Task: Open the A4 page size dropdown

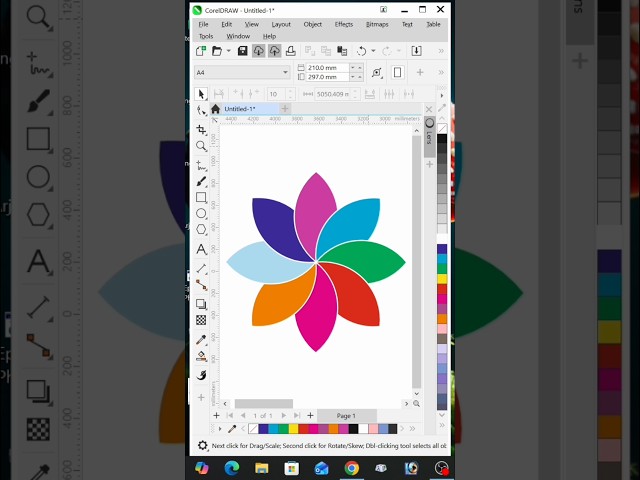Action: (242, 73)
